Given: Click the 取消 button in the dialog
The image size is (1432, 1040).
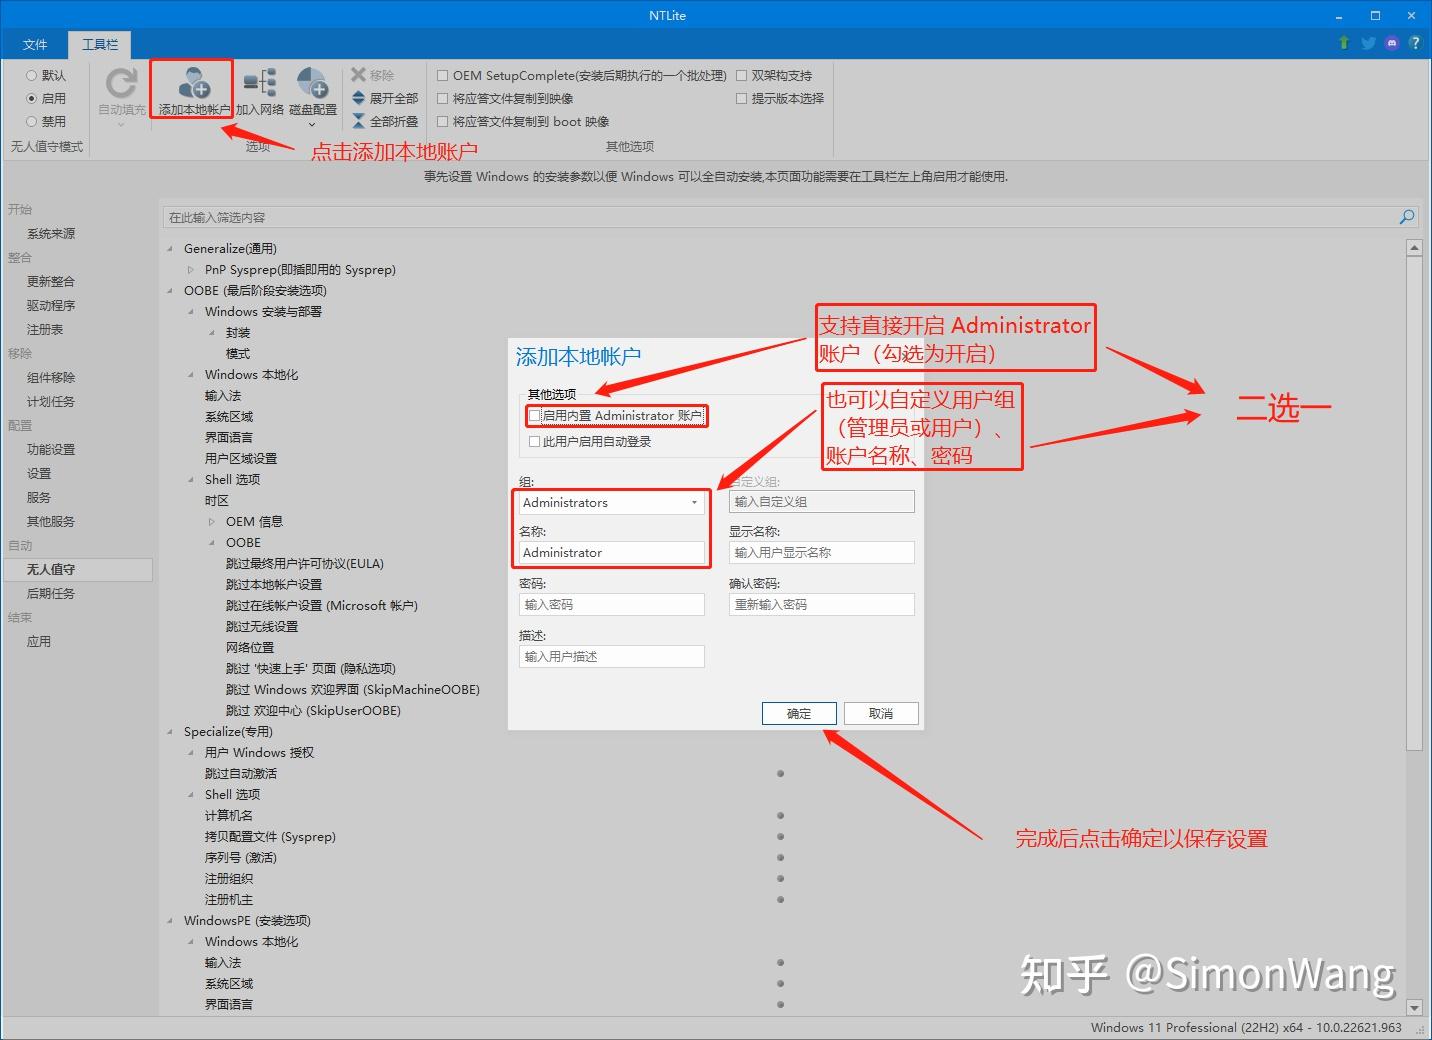Looking at the screenshot, I should (880, 713).
